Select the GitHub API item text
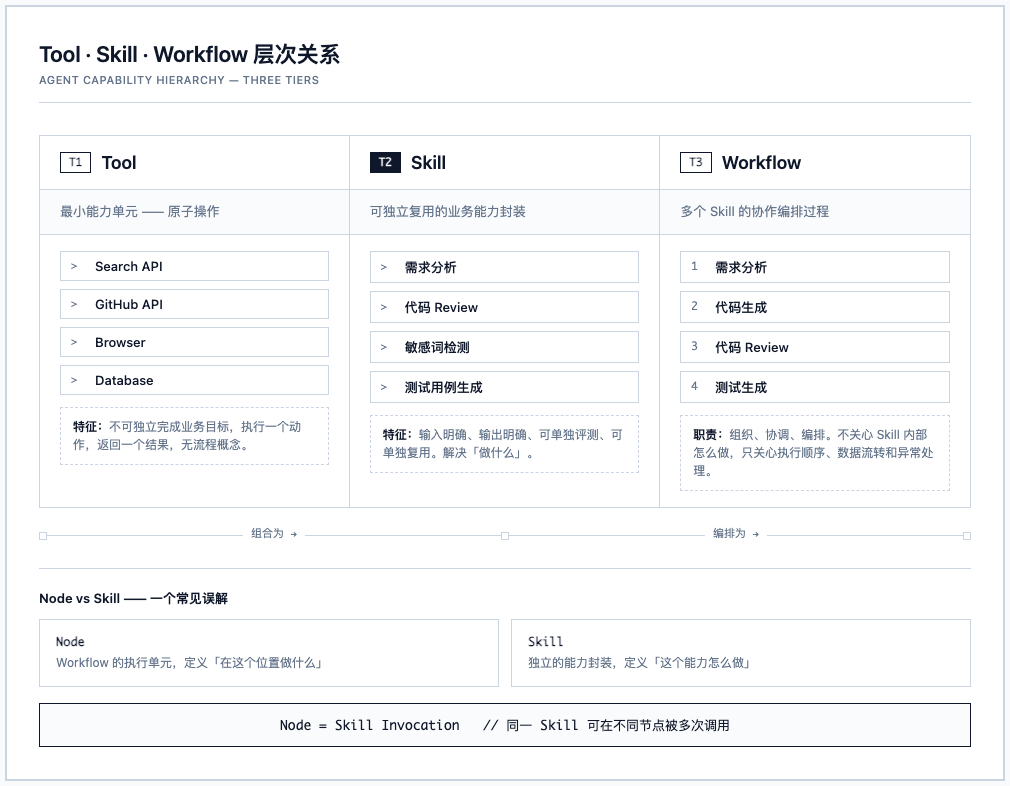Screen dimensions: 1010x786 [129, 304]
